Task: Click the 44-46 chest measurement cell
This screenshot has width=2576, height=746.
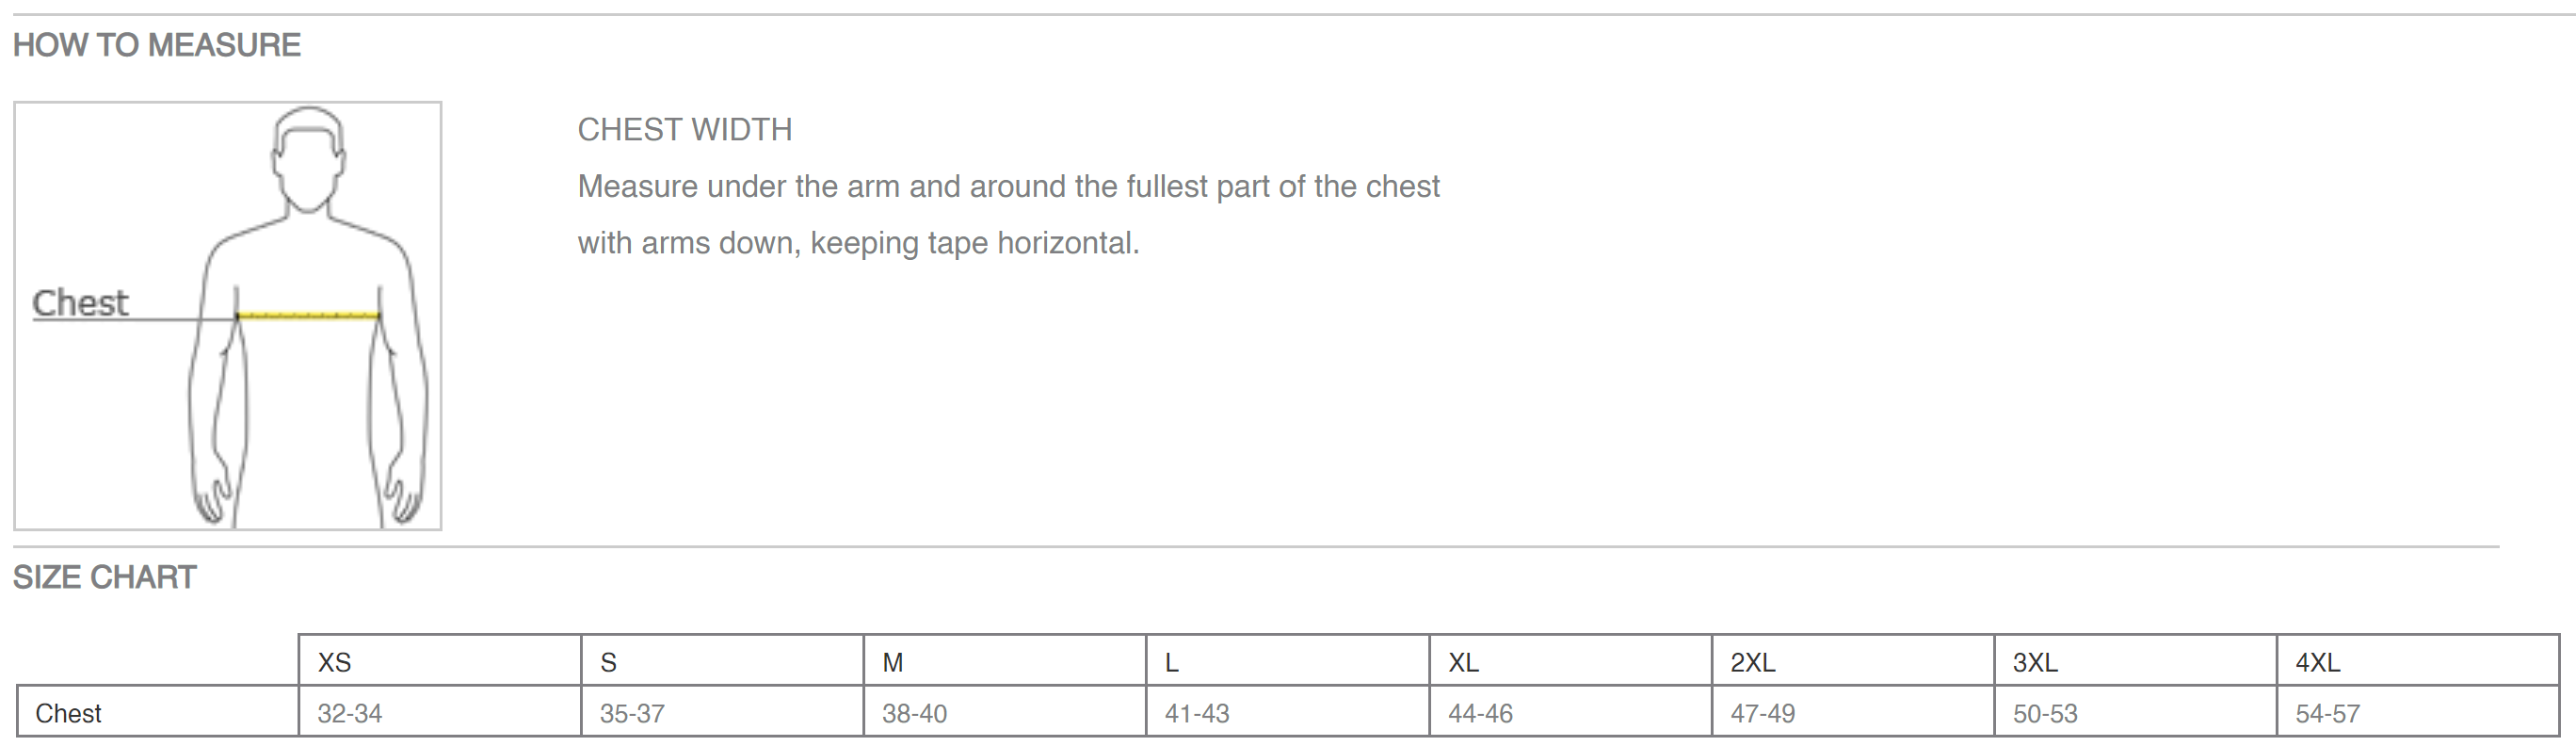Action: click(x=1480, y=713)
